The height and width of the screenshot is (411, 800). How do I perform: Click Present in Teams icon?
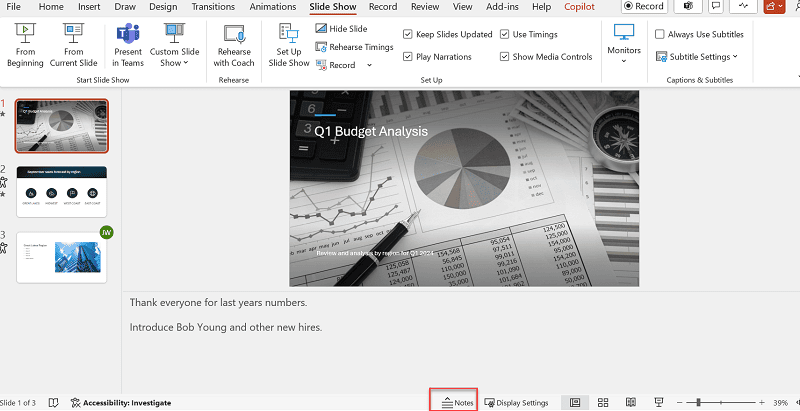click(x=127, y=45)
